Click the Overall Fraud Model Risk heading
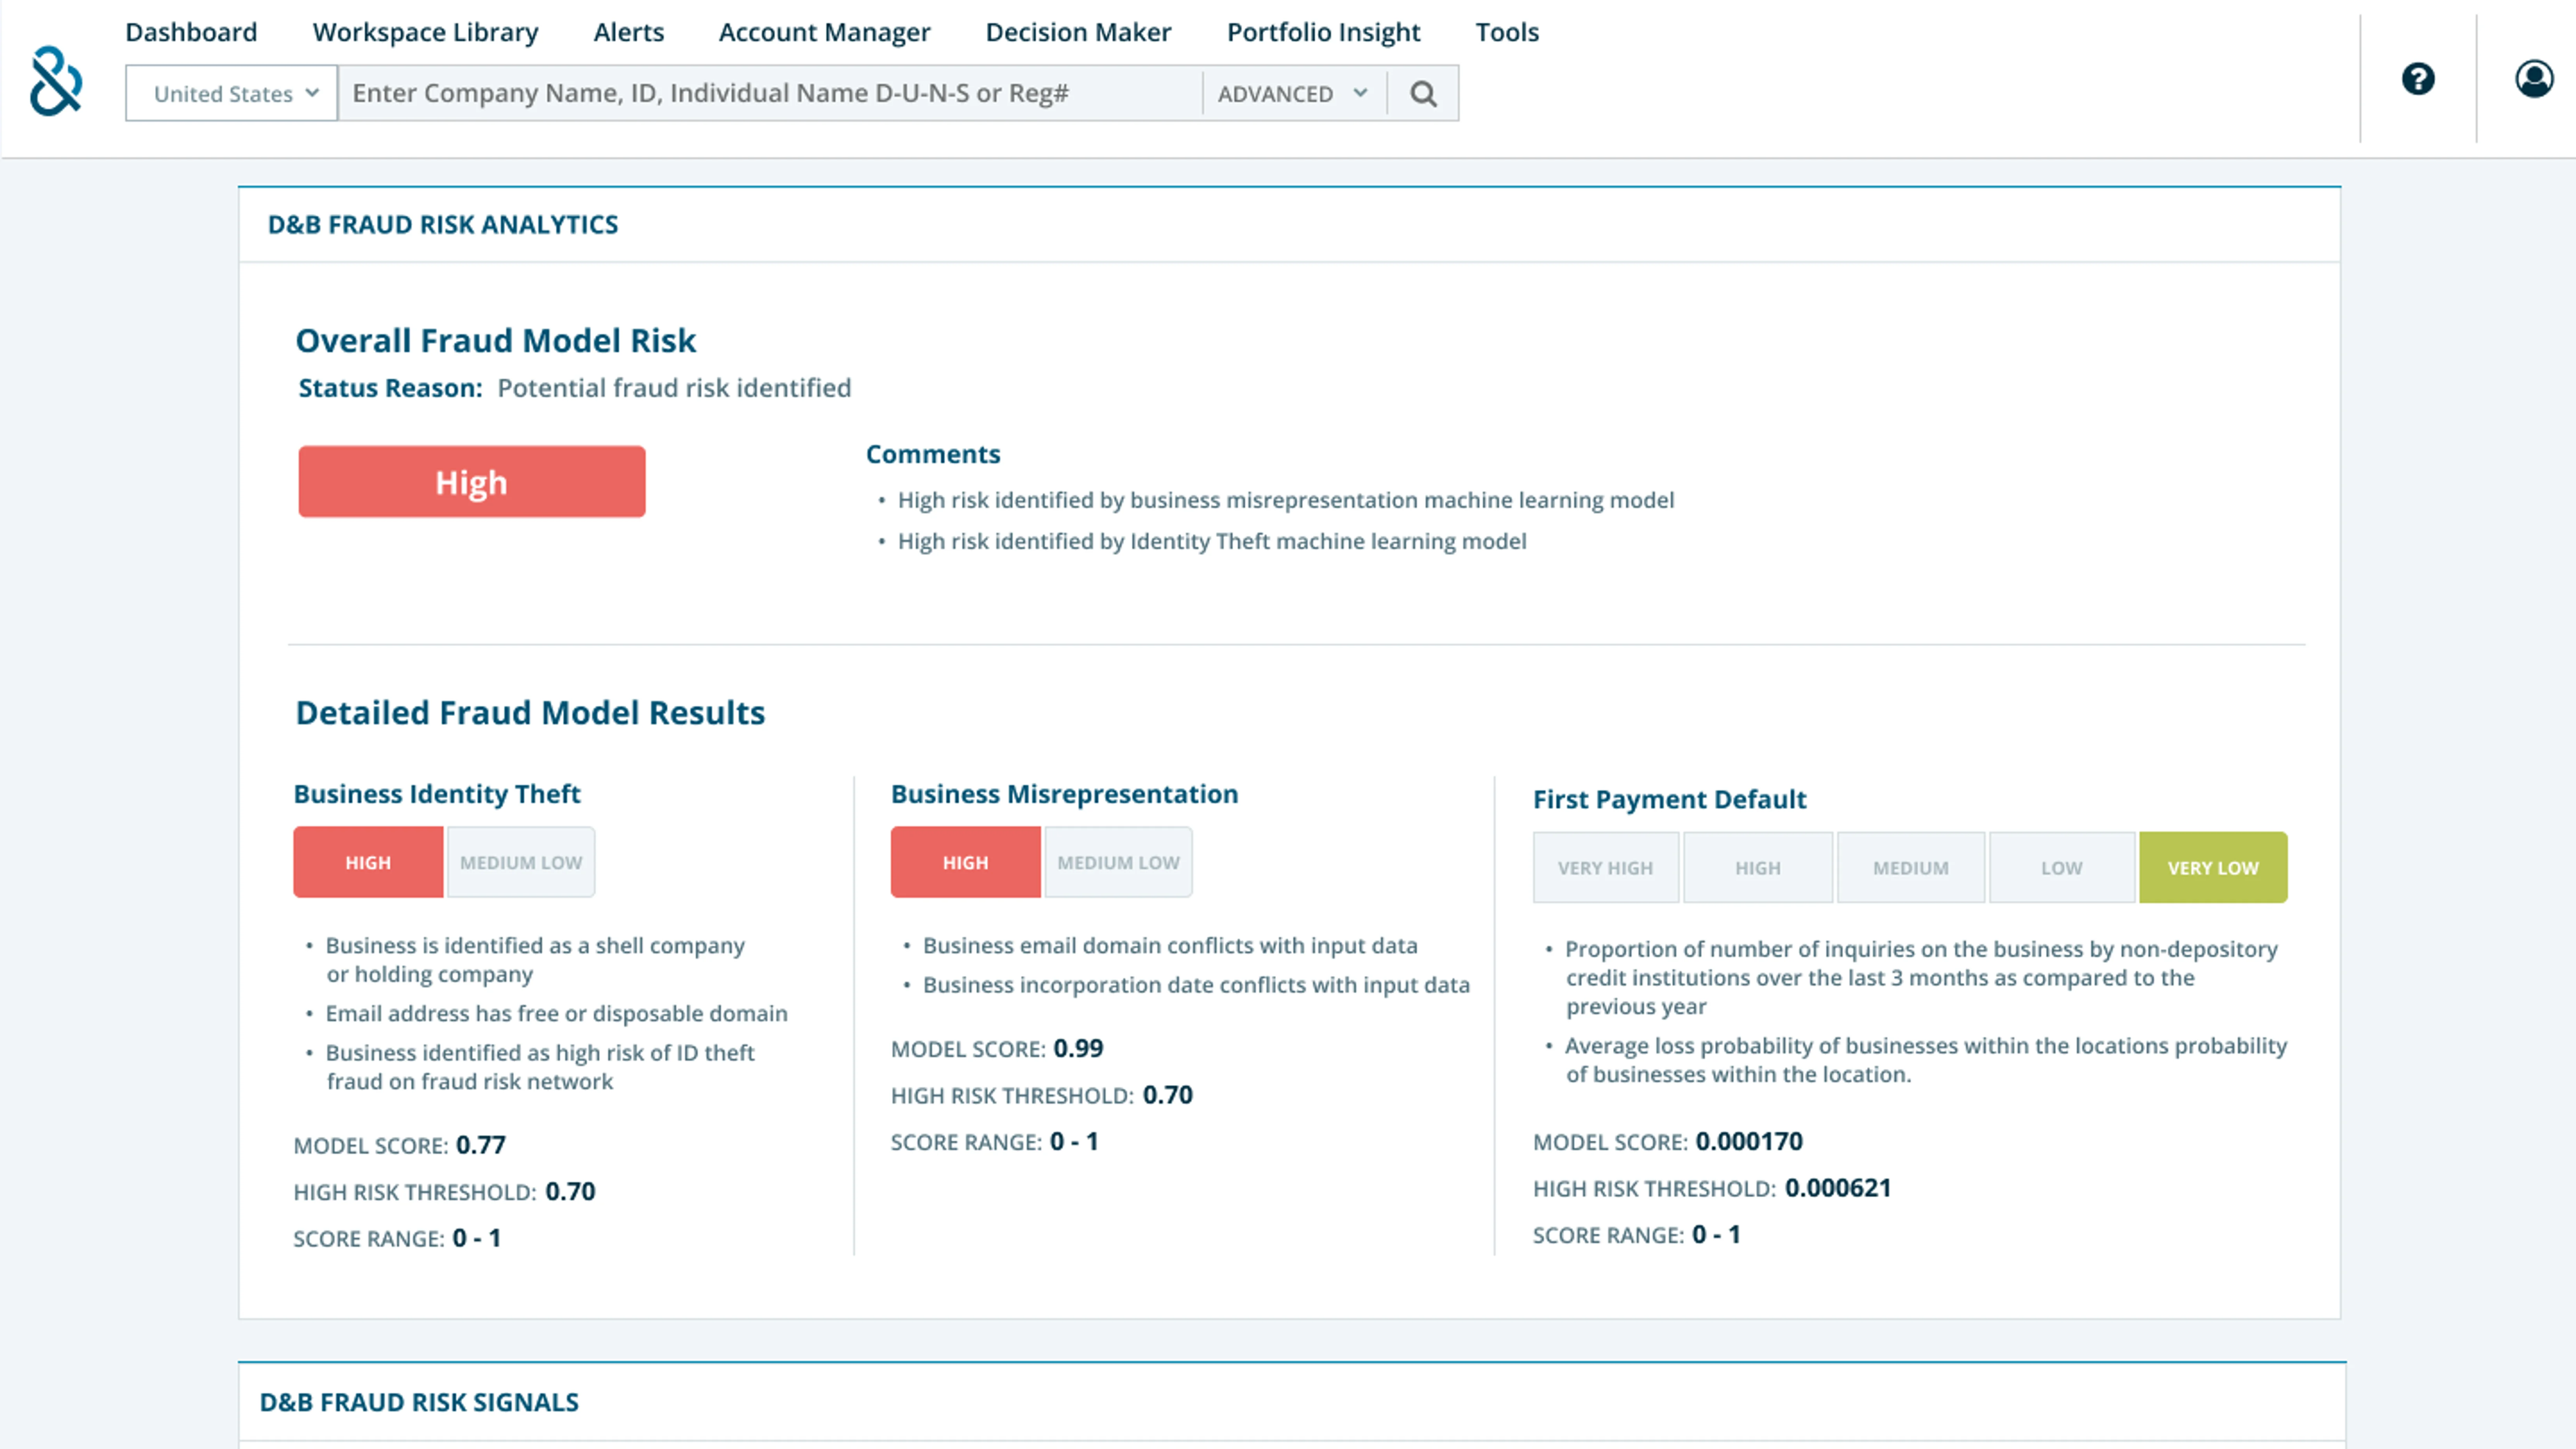Image resolution: width=2576 pixels, height=1449 pixels. point(496,341)
